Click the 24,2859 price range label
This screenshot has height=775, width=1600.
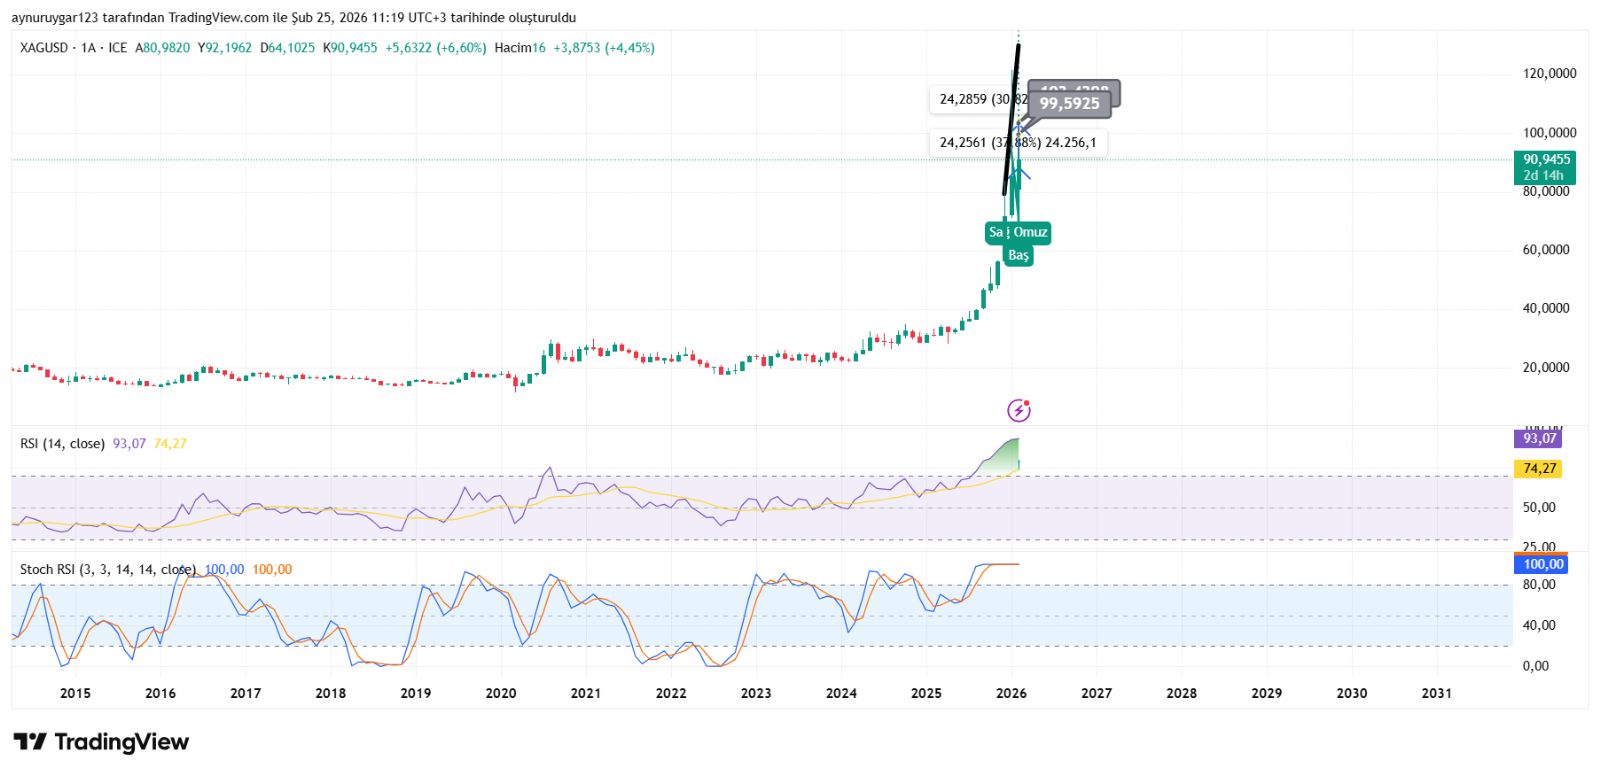[978, 100]
